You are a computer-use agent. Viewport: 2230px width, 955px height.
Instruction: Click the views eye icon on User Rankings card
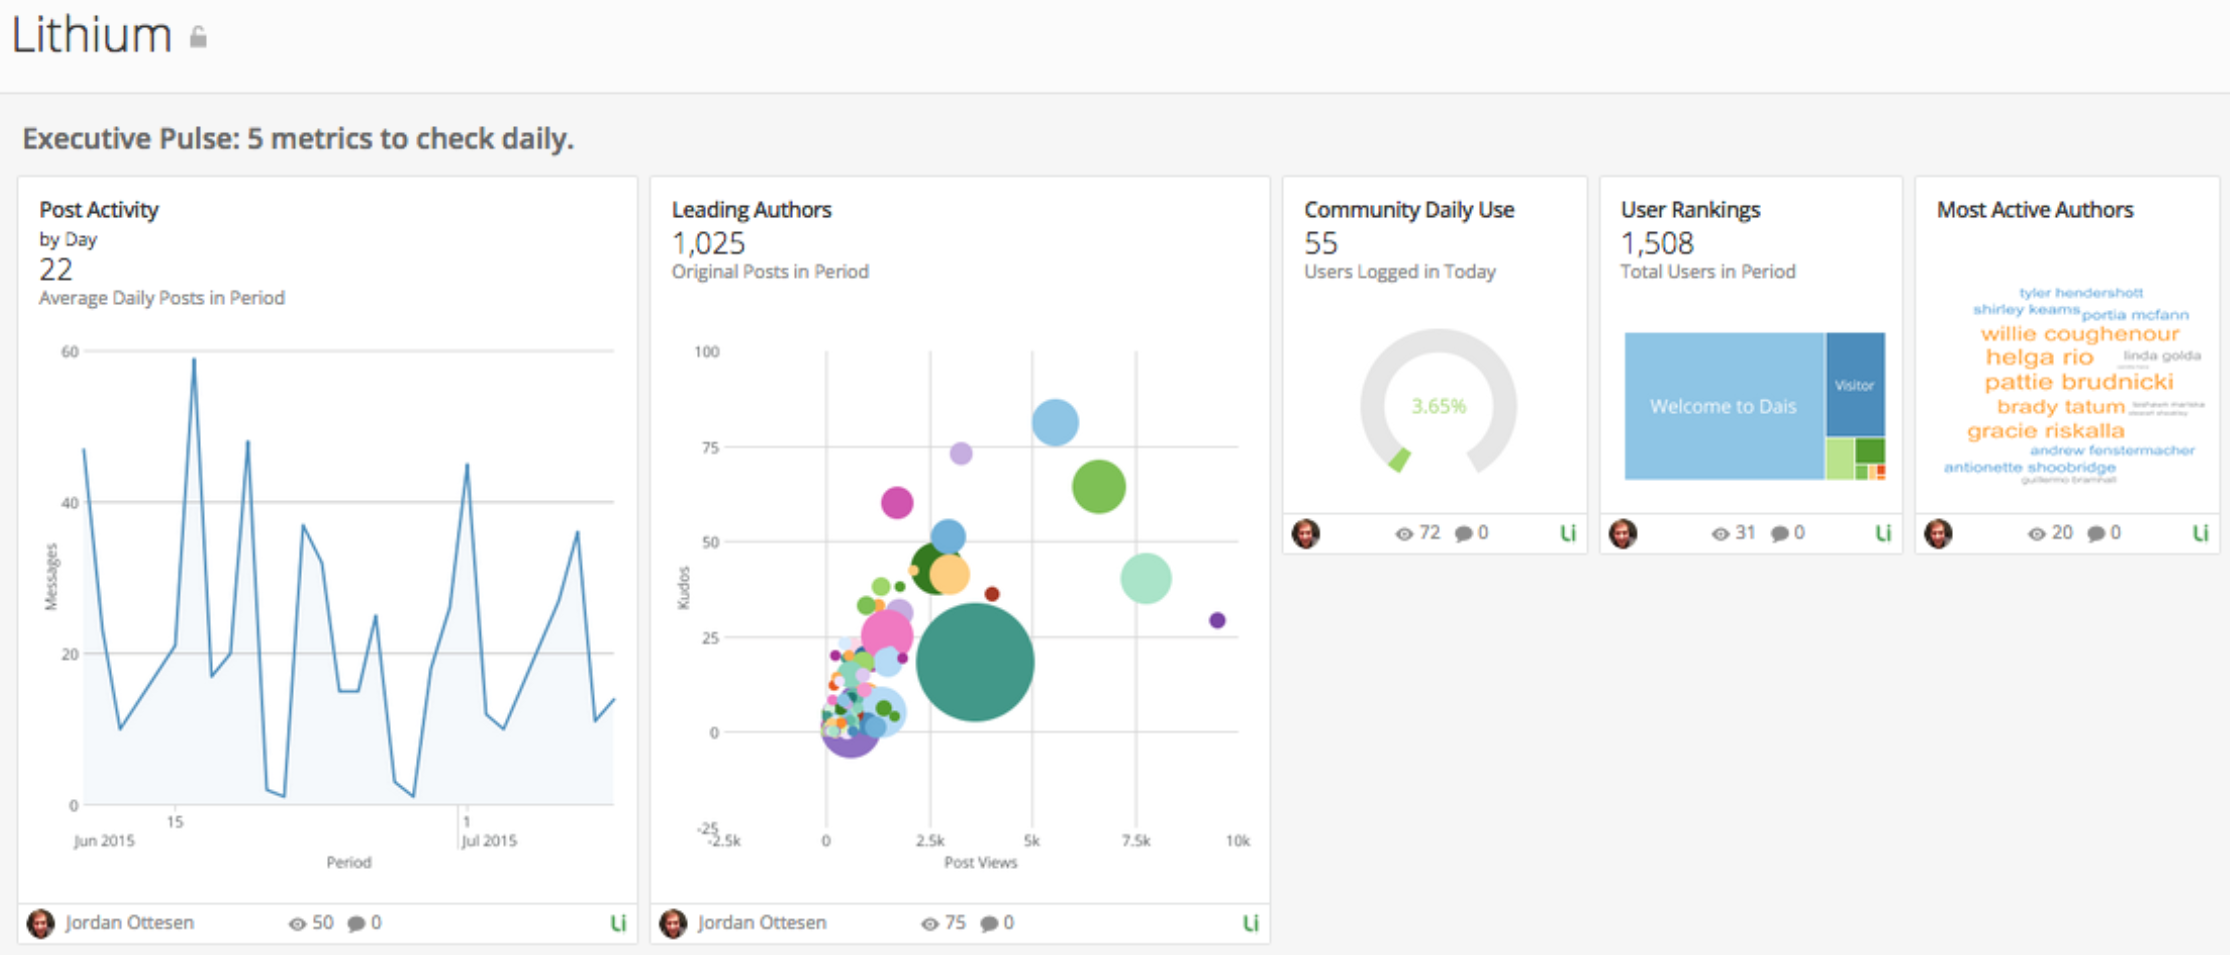pyautogui.click(x=1720, y=534)
